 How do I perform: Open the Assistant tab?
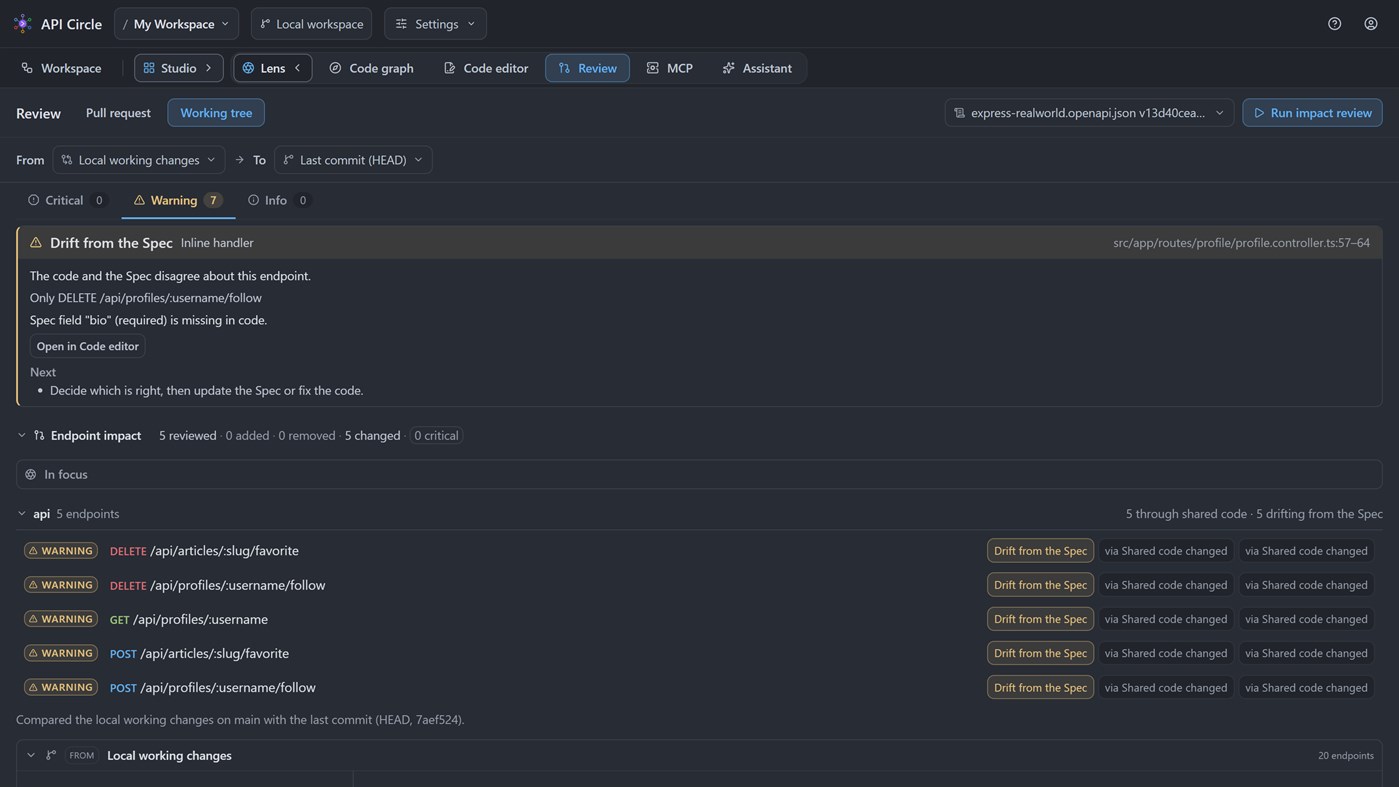click(757, 68)
